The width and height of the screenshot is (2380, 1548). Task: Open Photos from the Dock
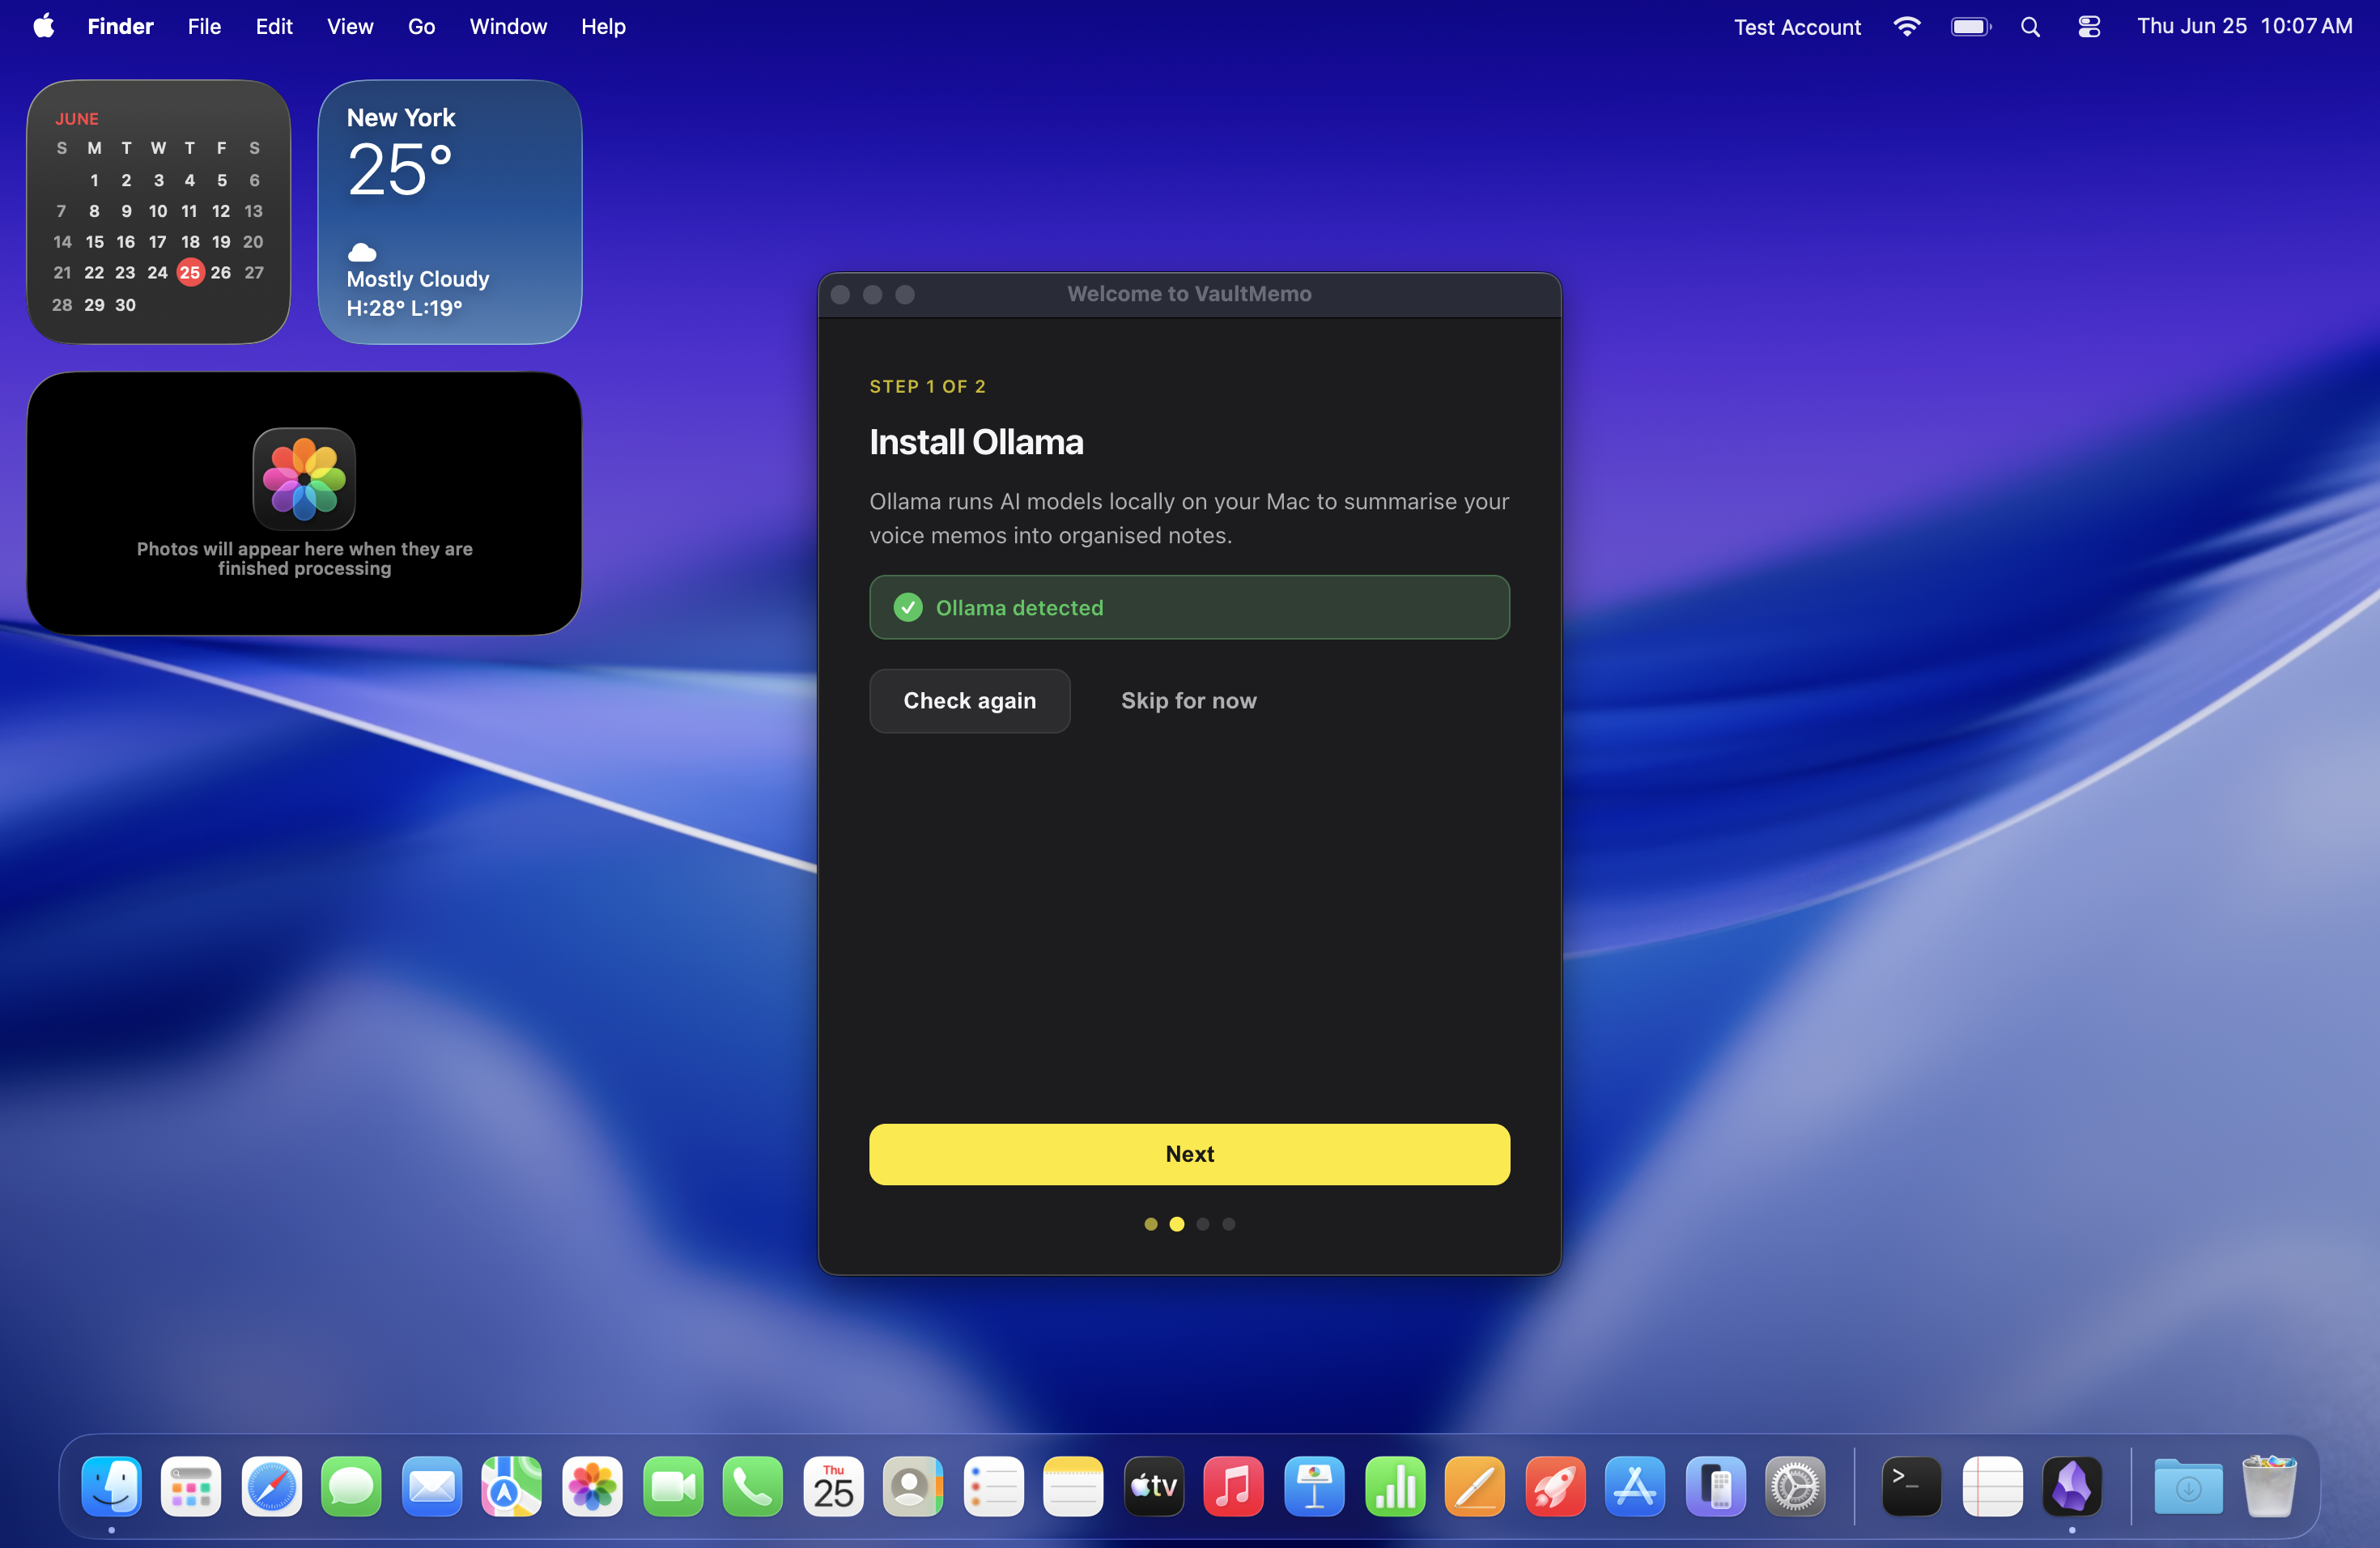coord(592,1486)
